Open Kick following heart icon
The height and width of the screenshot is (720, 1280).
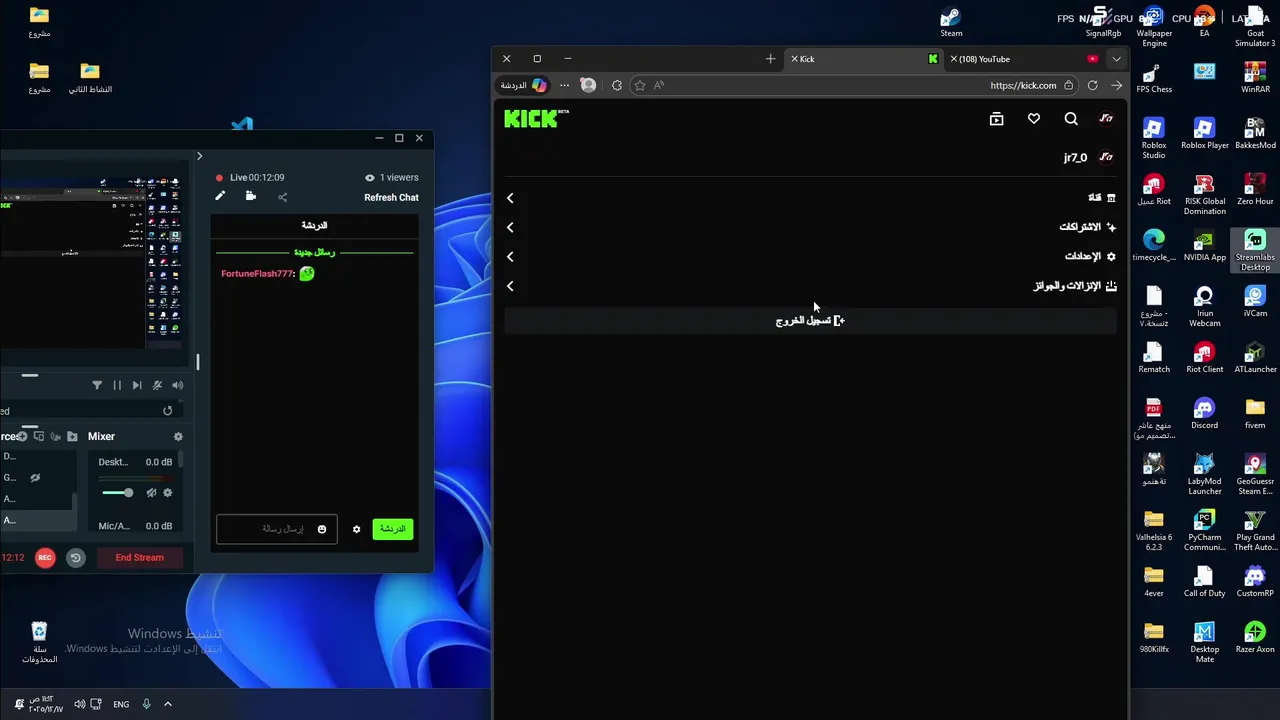1034,119
